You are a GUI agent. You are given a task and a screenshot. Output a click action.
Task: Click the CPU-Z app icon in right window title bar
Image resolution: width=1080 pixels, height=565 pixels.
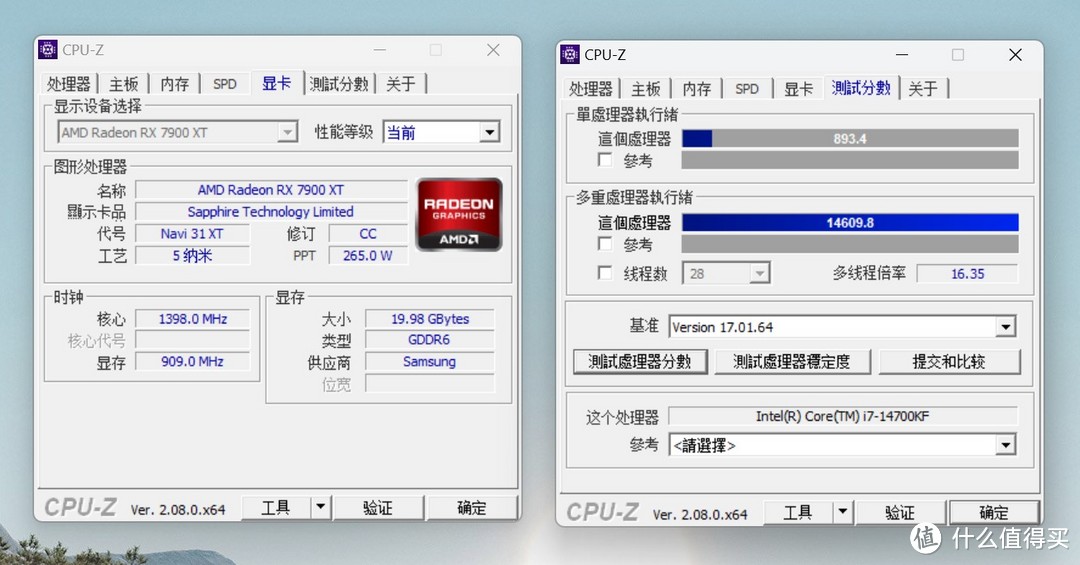[x=570, y=54]
